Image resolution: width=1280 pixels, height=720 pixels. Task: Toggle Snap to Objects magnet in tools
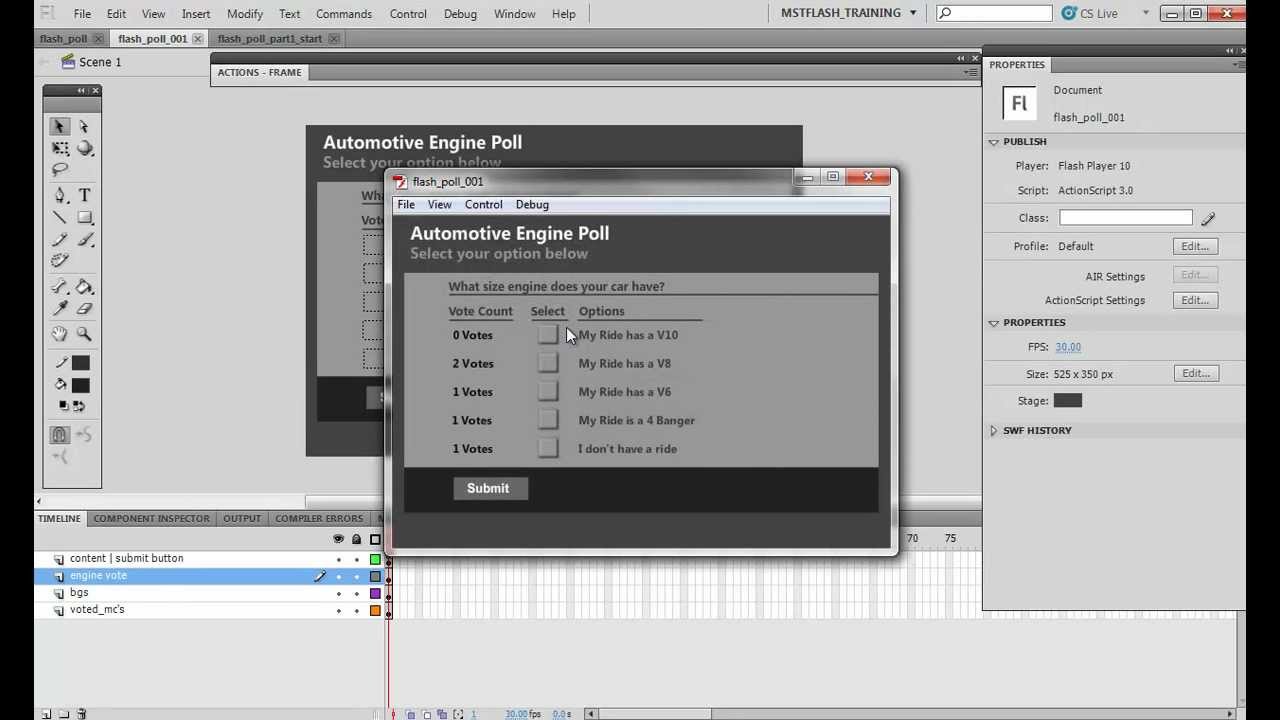[60, 434]
